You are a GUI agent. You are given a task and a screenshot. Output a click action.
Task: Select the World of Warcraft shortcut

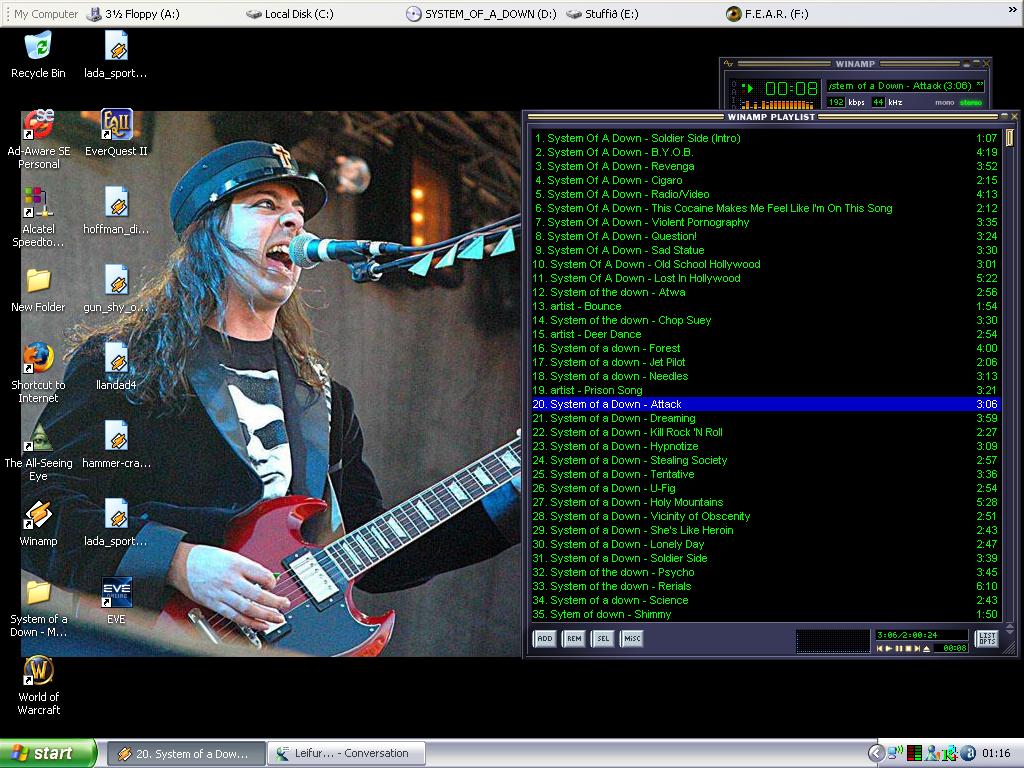pyautogui.click(x=39, y=686)
